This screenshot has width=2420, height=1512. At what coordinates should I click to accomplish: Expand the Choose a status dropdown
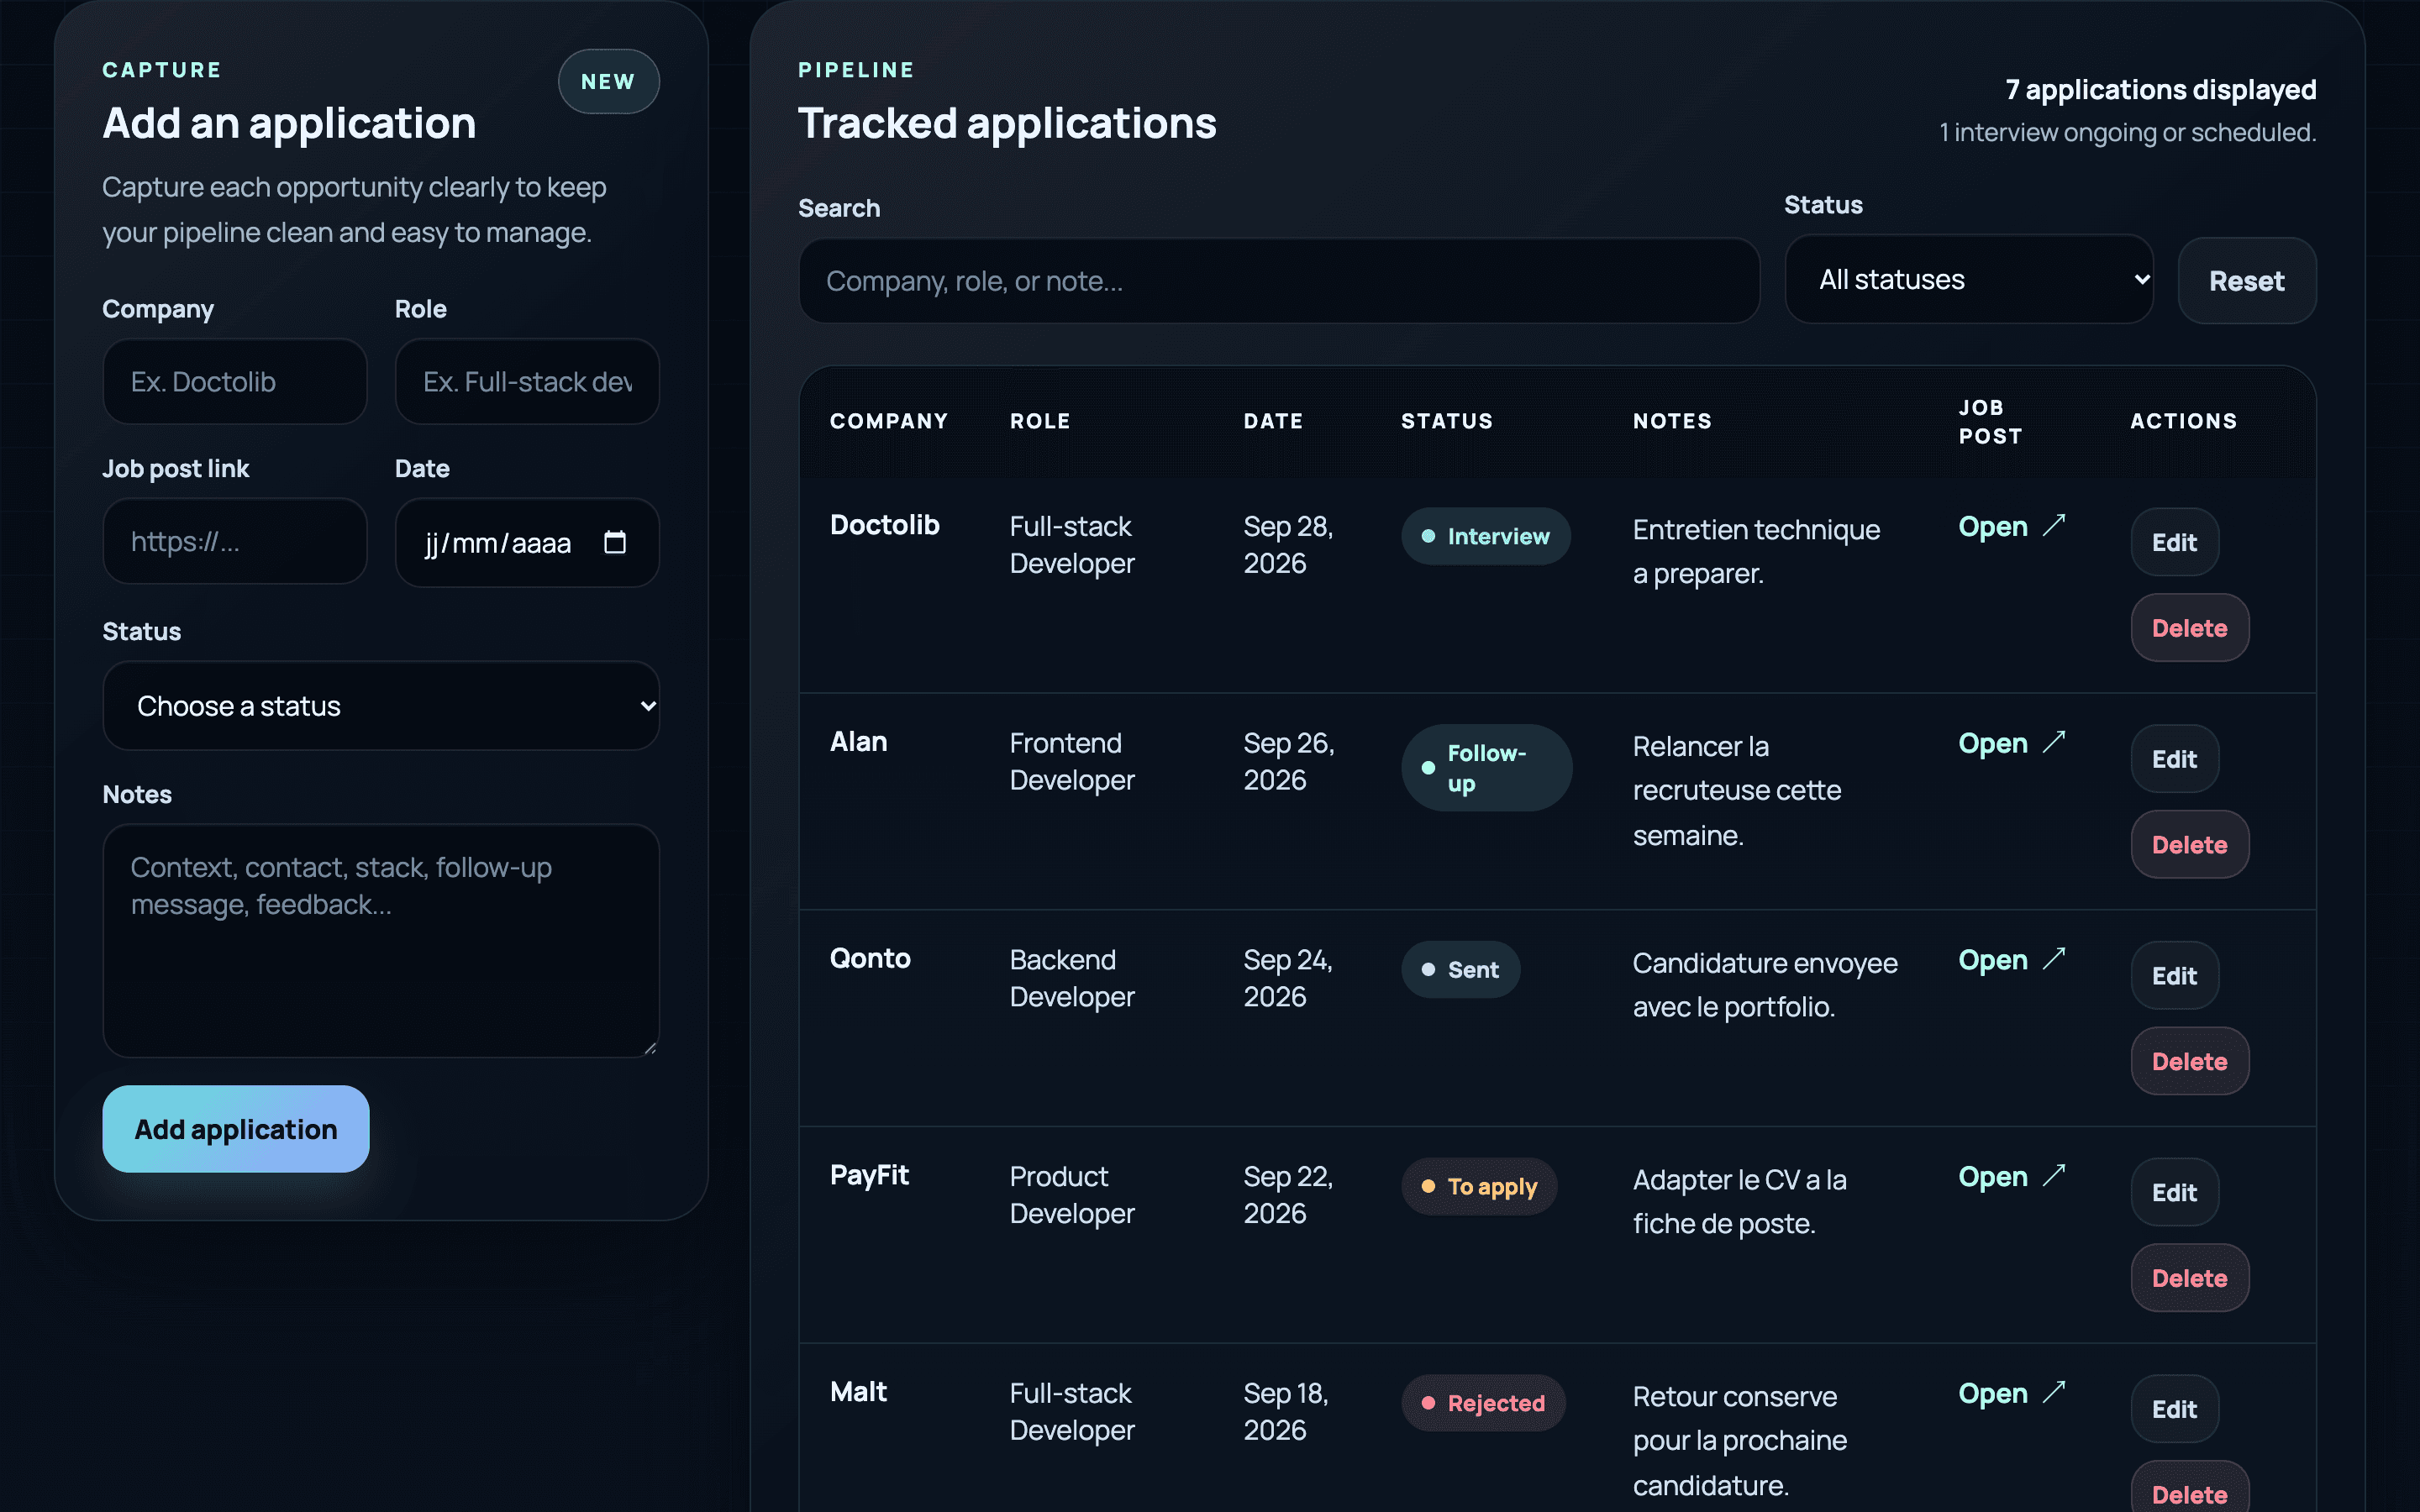(381, 706)
